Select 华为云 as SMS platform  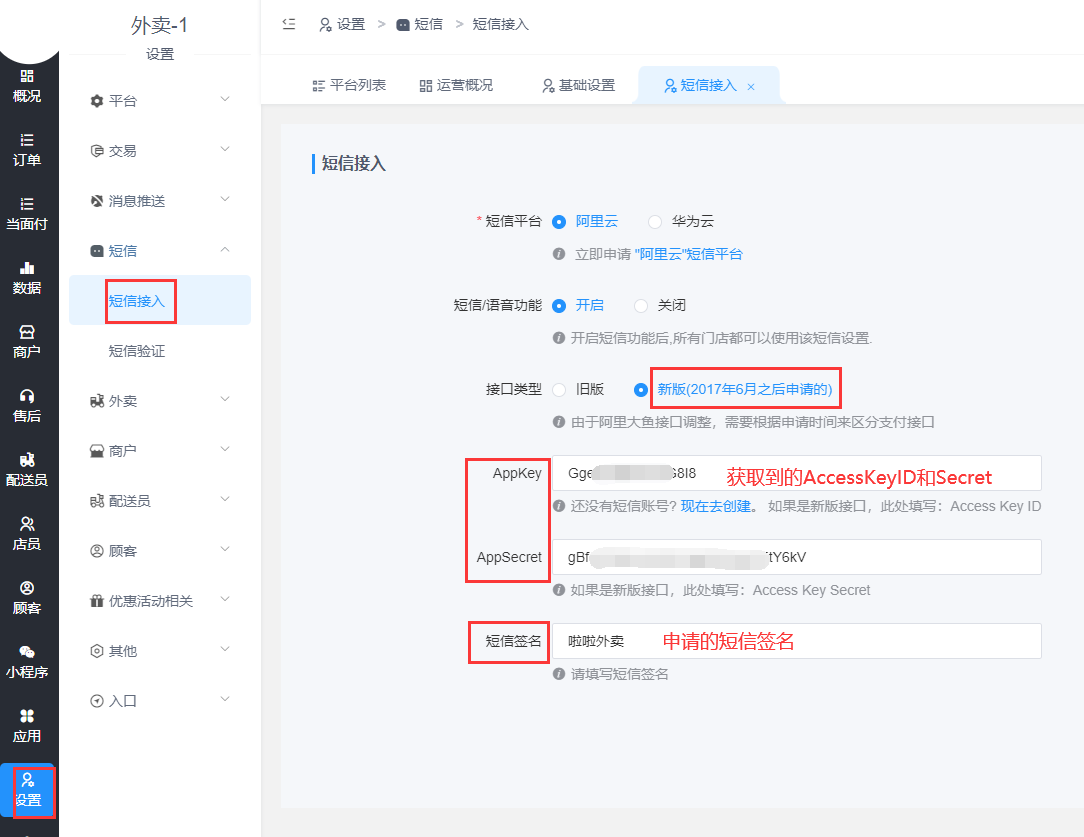pos(655,222)
